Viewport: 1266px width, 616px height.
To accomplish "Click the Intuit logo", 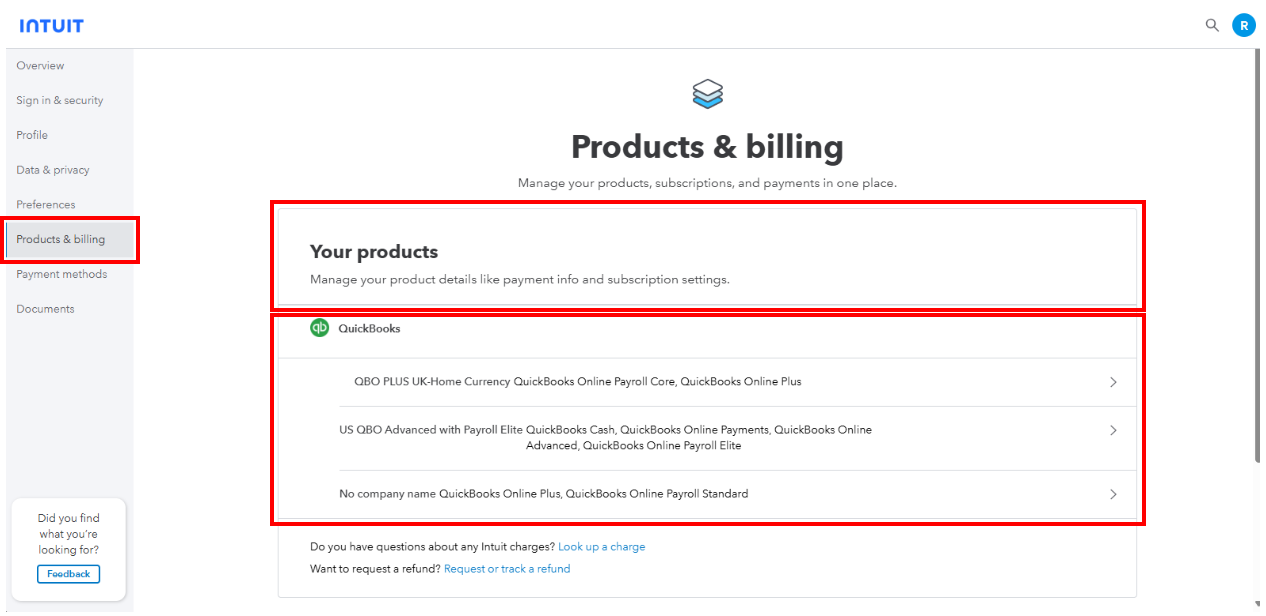I will tap(51, 25).
